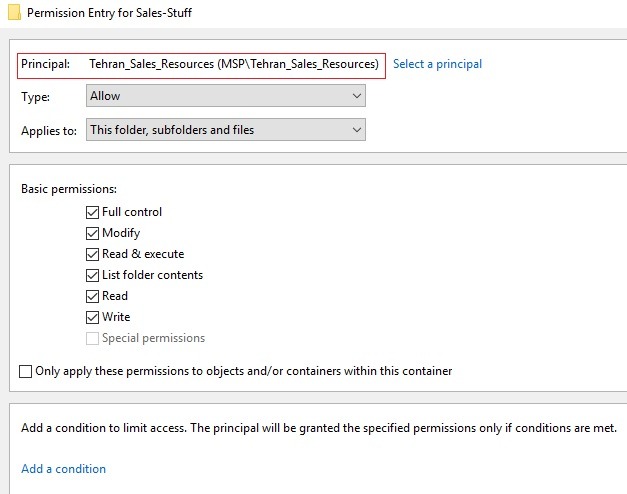
Task: Uncheck the Modify permission
Action: point(92,233)
